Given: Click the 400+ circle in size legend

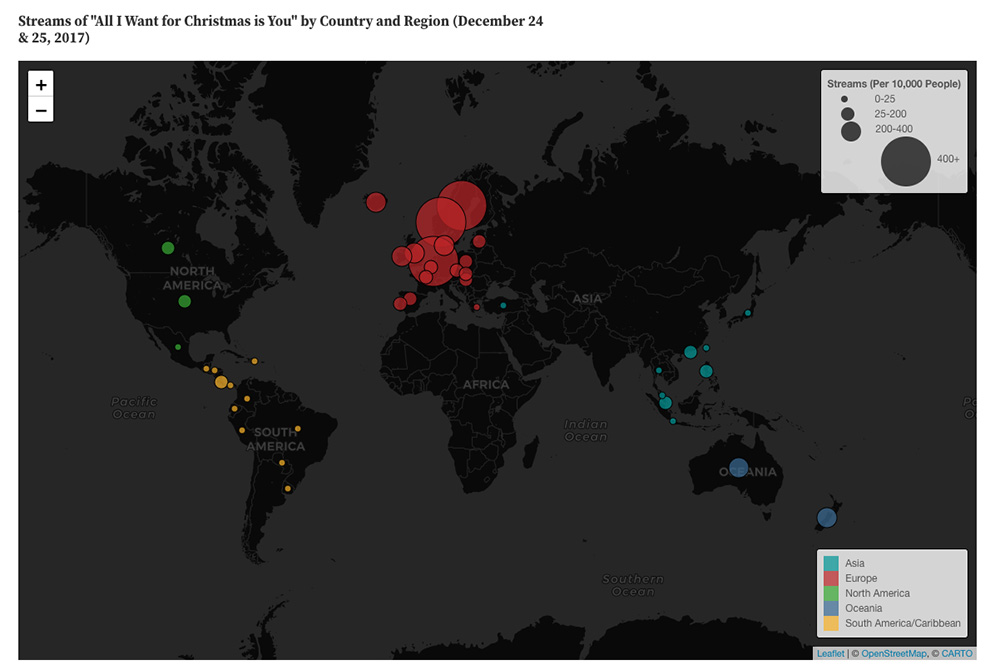Looking at the screenshot, I should pyautogui.click(x=907, y=161).
